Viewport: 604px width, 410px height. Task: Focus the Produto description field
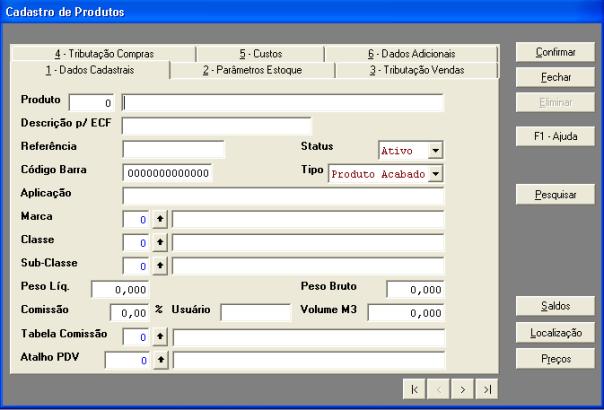pyautogui.click(x=283, y=103)
